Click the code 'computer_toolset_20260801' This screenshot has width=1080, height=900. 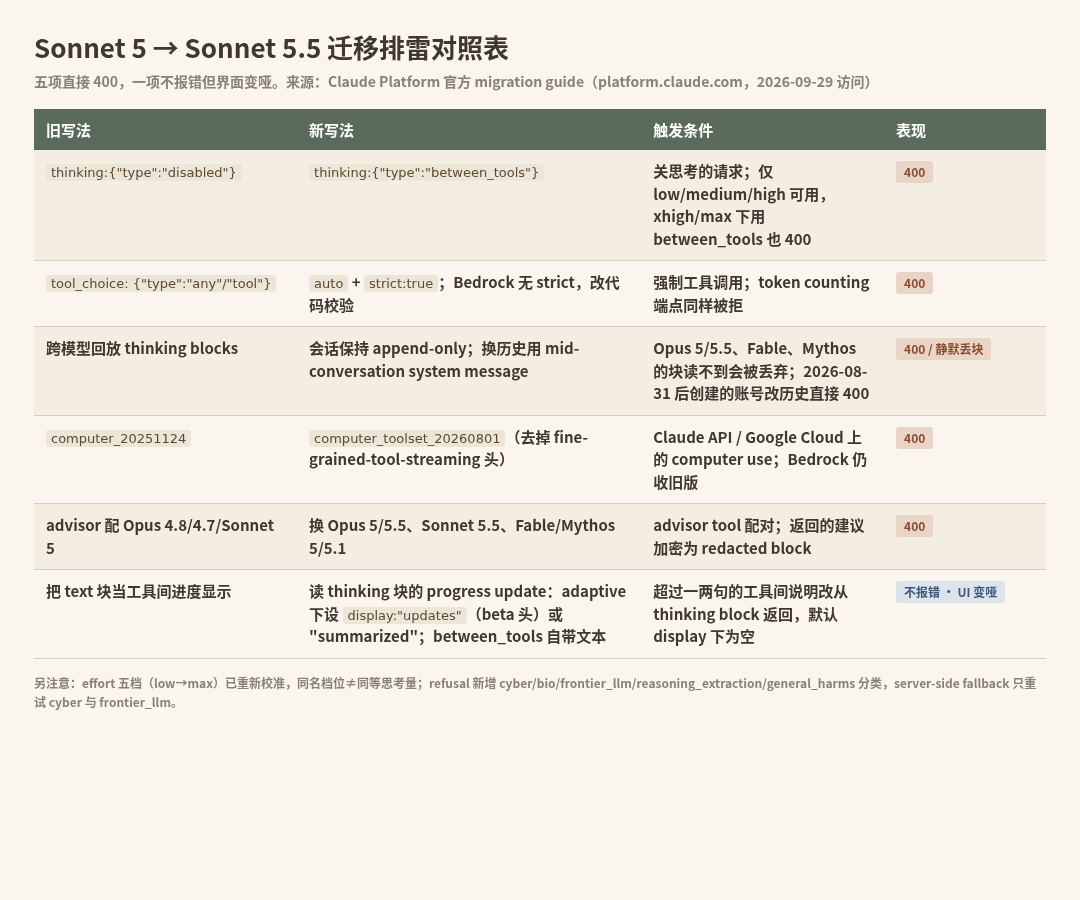[x=406, y=439]
